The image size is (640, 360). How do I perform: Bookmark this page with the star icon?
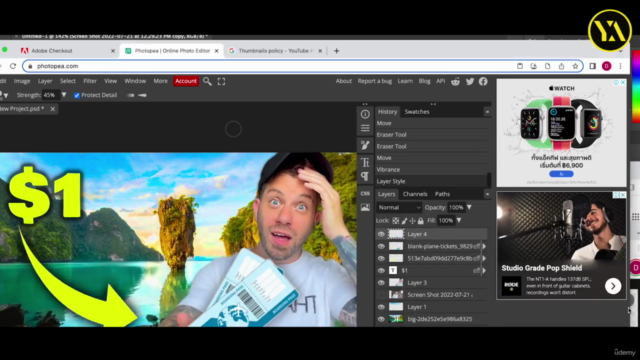tap(575, 66)
